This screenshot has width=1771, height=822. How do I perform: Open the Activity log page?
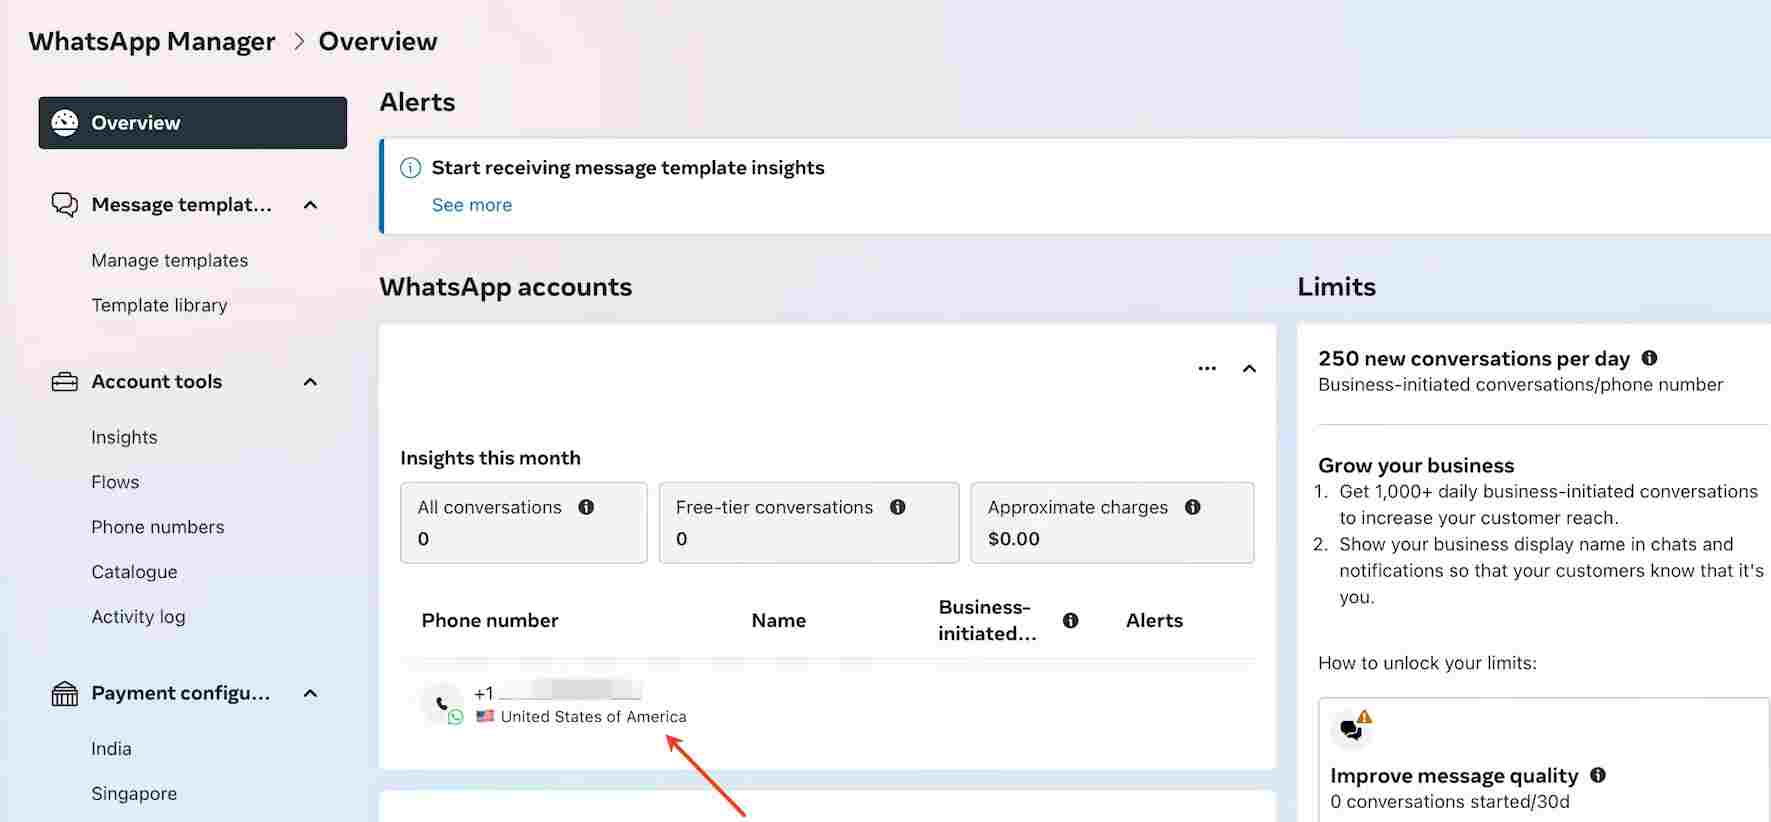click(138, 617)
